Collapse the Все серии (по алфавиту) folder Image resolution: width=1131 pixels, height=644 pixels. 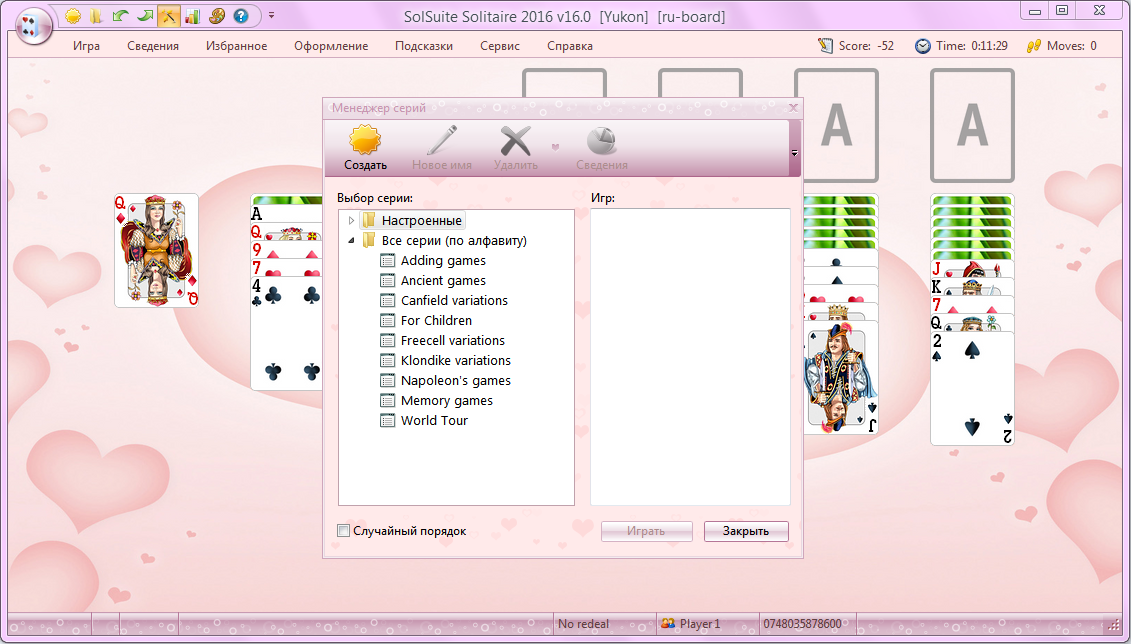pyautogui.click(x=351, y=241)
